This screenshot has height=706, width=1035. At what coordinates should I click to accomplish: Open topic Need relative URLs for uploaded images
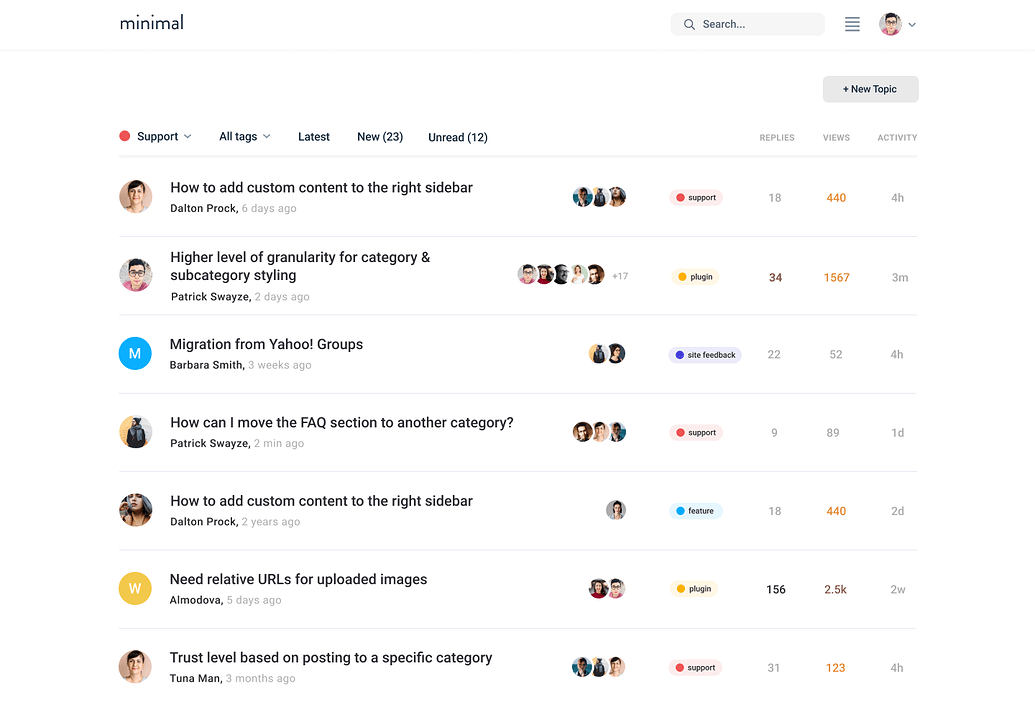[x=298, y=579]
